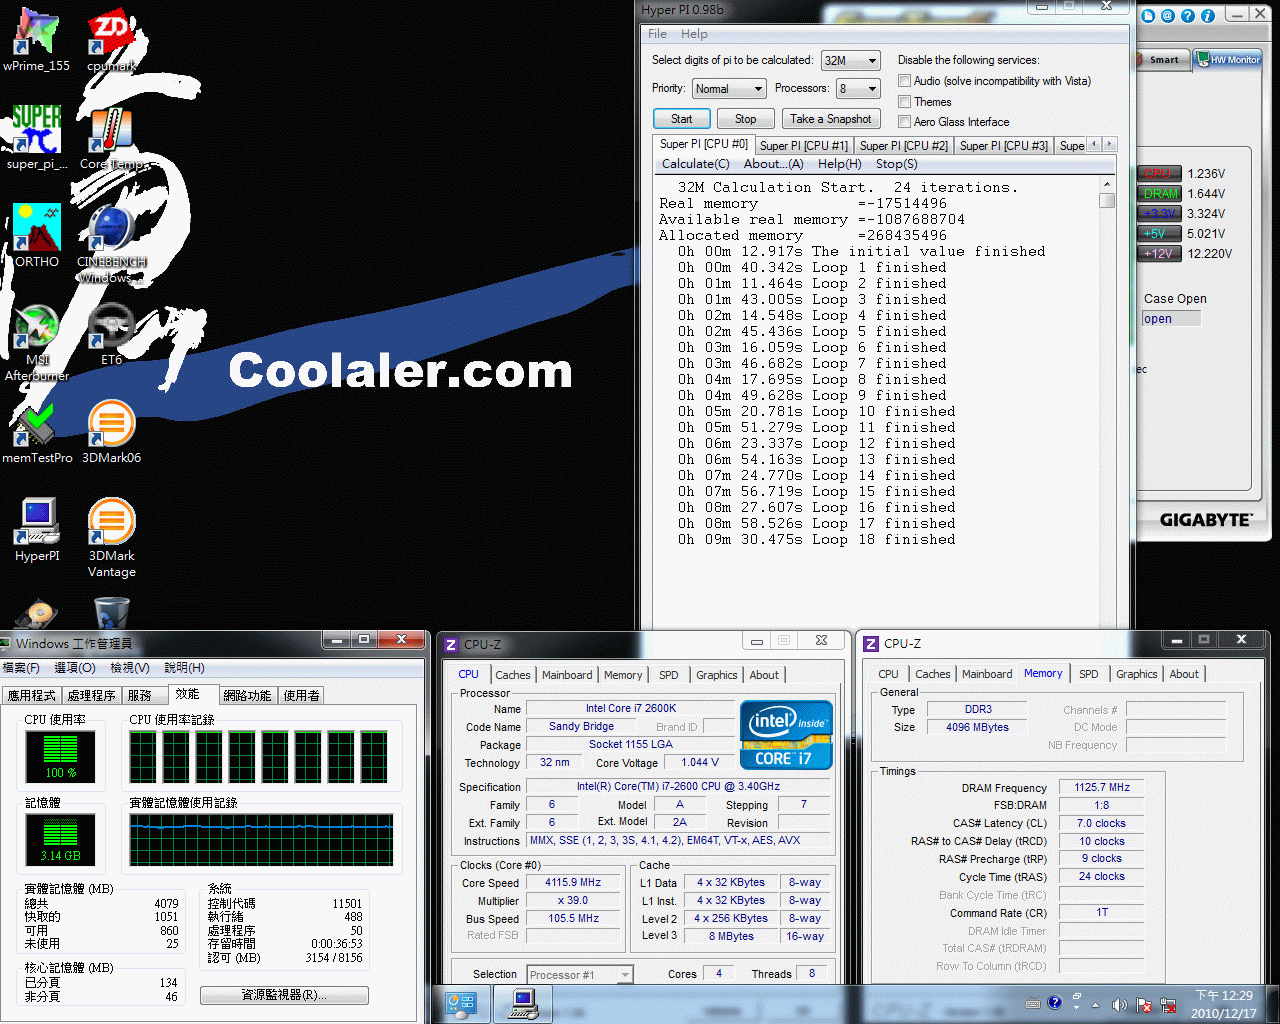Click the language bar help icon
Image resolution: width=1280 pixels, height=1024 pixels.
1054,1003
